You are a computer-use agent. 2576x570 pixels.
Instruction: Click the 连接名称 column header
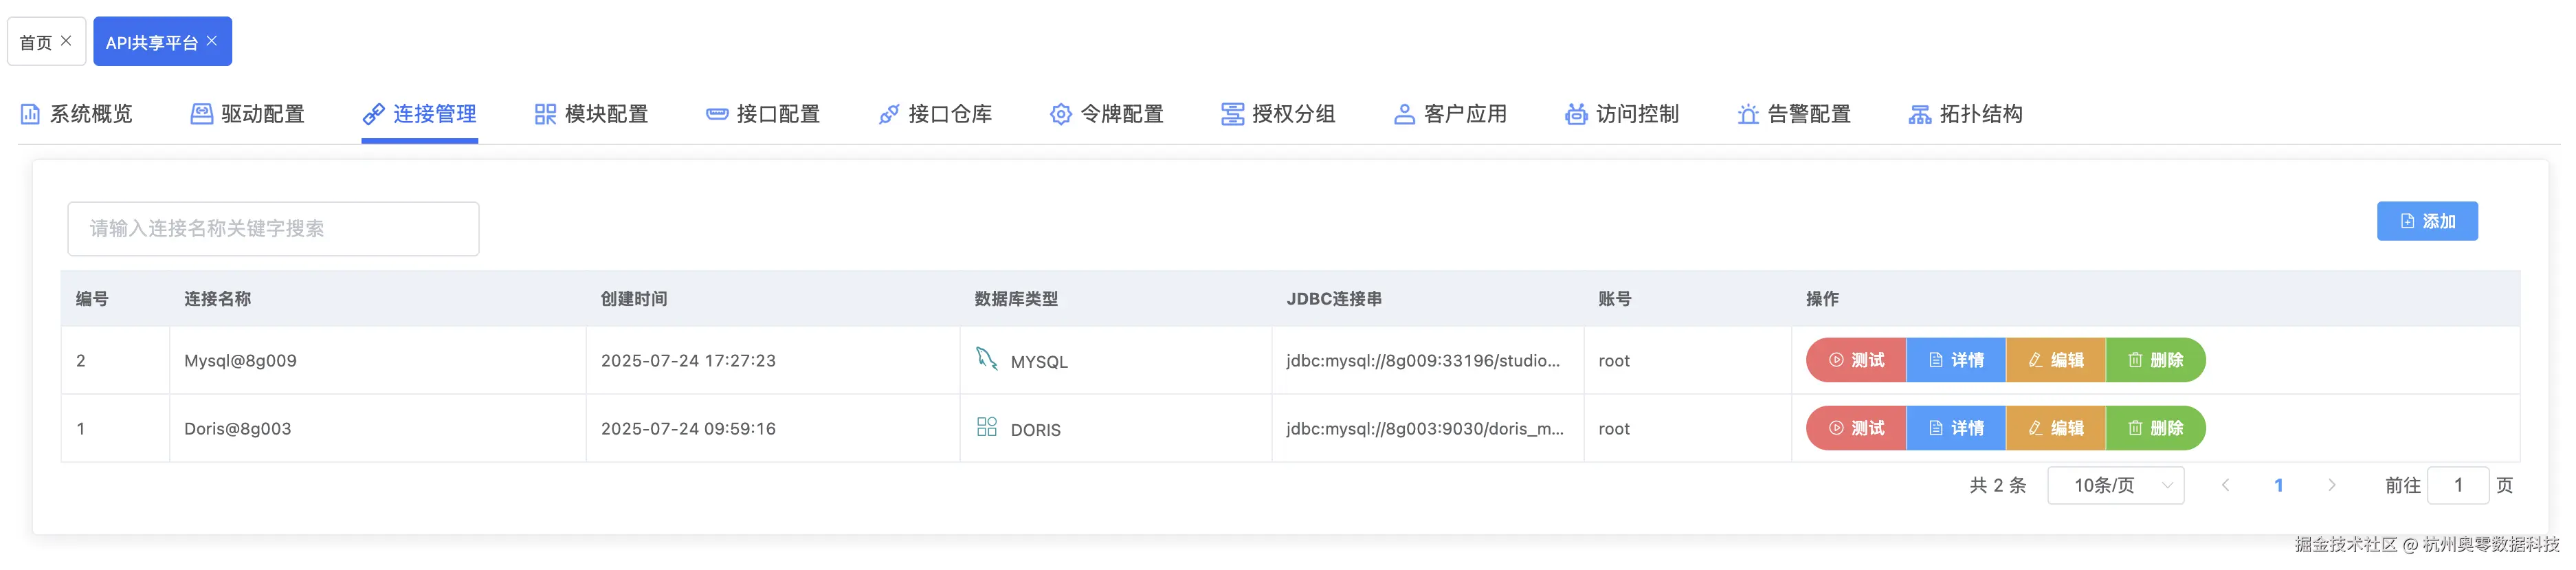click(218, 299)
